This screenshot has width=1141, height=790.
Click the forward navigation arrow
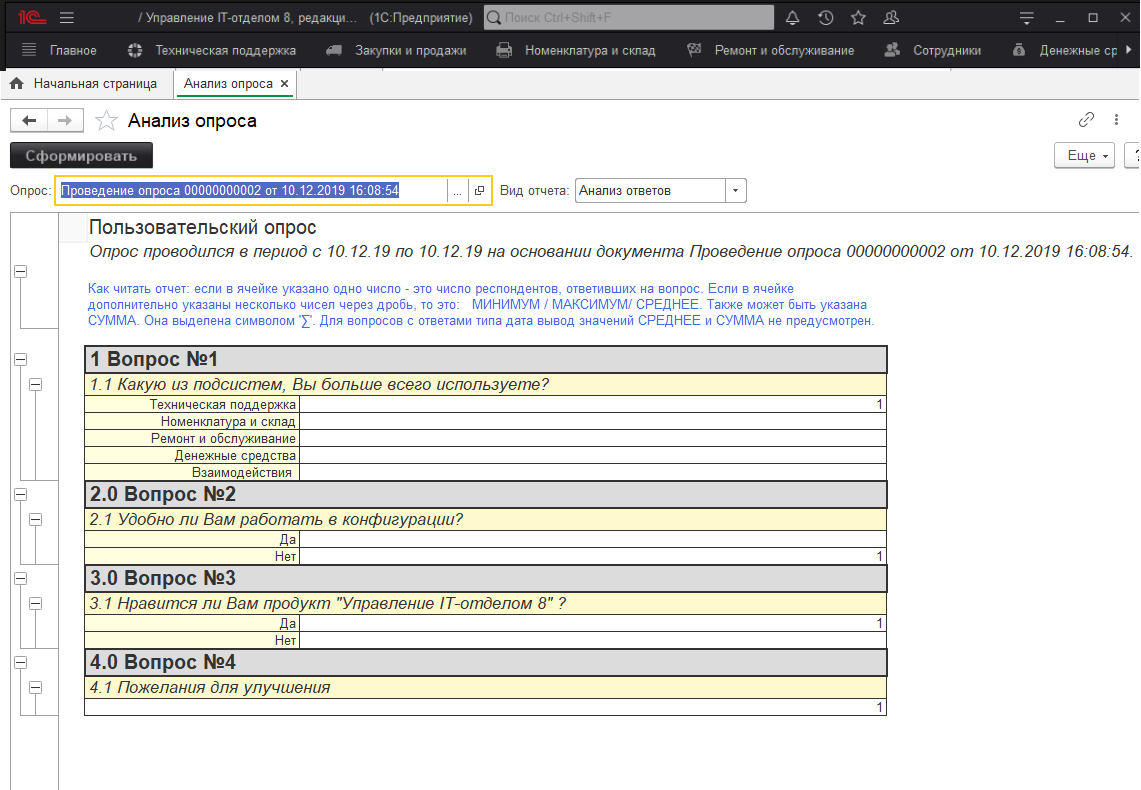click(64, 121)
